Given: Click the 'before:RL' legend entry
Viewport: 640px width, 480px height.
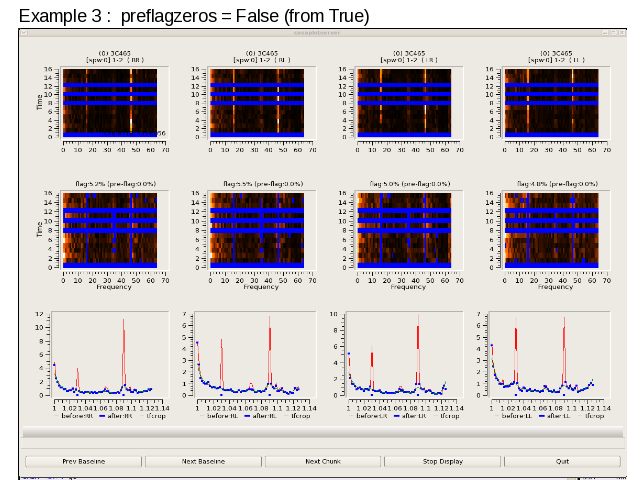Looking at the screenshot, I should pyautogui.click(x=219, y=416).
